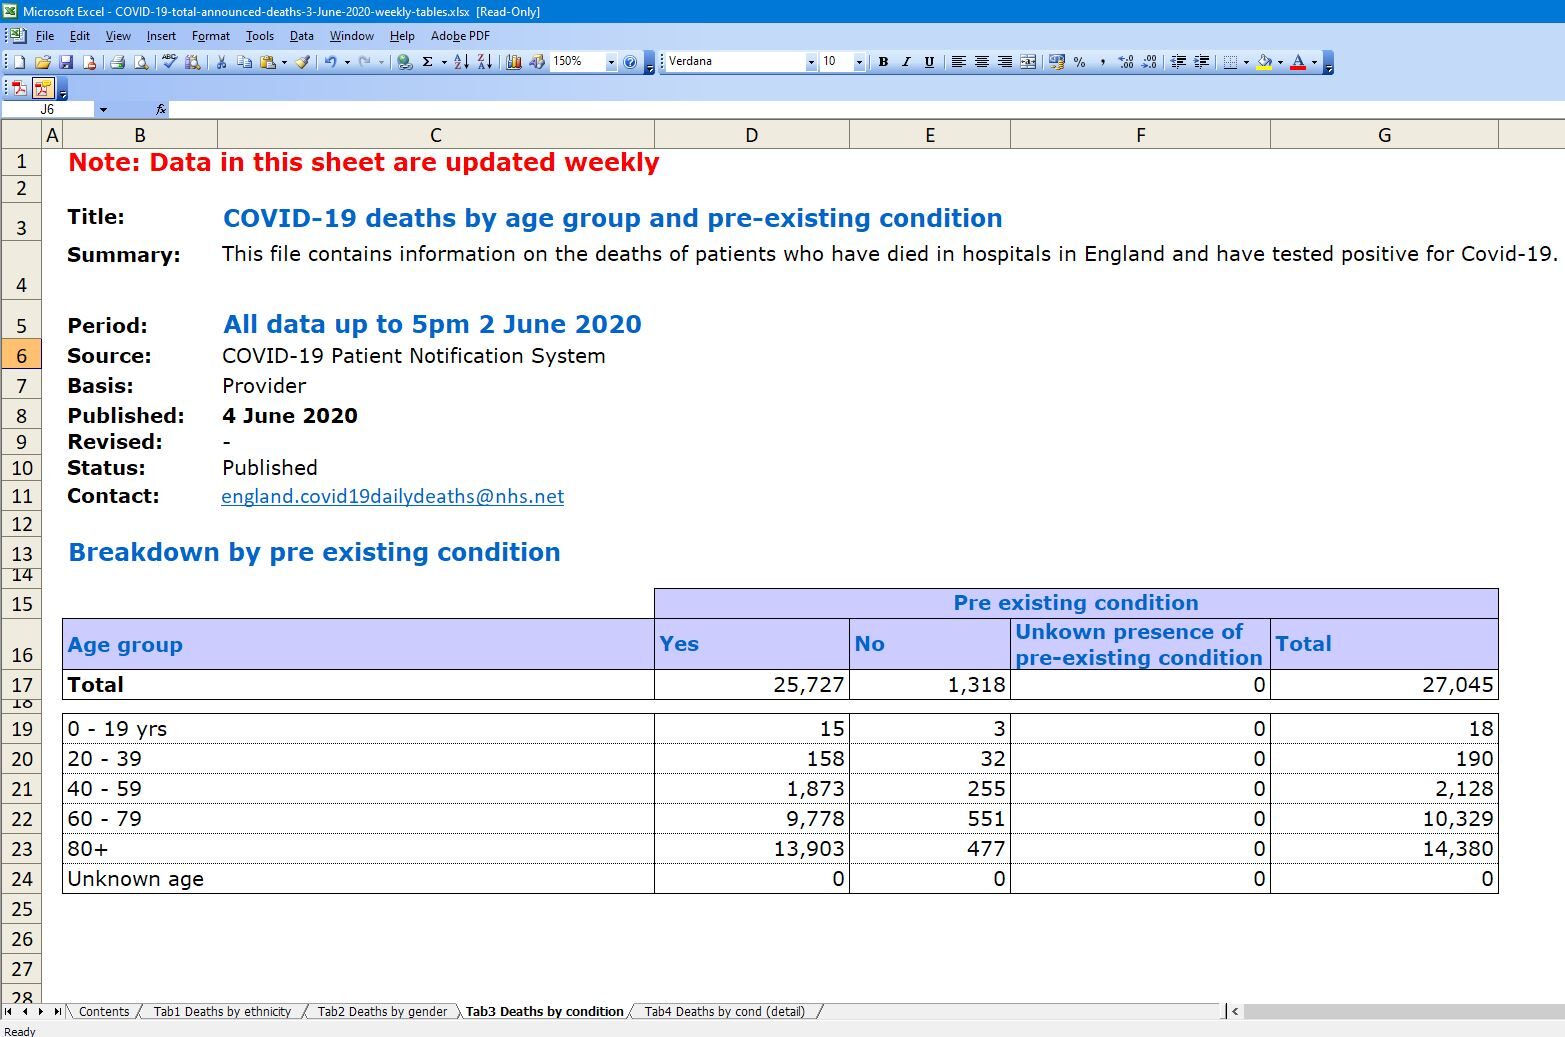The height and width of the screenshot is (1037, 1565).
Task: Click the Name Box showing J6
Action: pyautogui.click(x=48, y=109)
